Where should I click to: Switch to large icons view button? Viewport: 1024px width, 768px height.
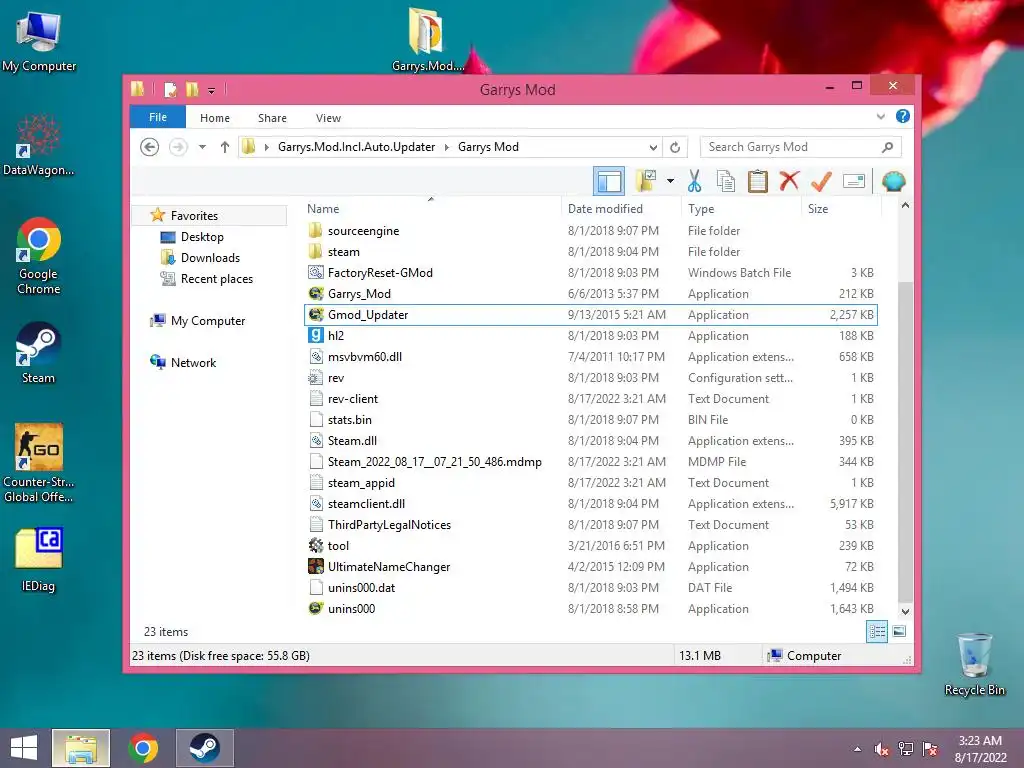tap(899, 631)
